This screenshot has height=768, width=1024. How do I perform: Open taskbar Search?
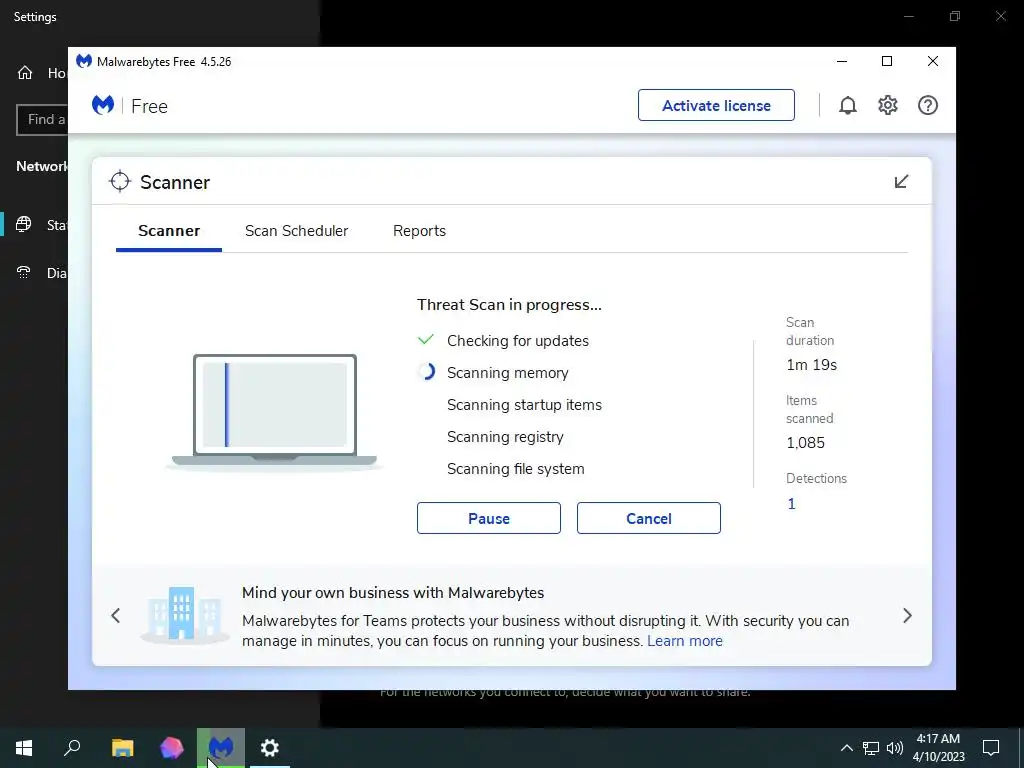coord(72,748)
